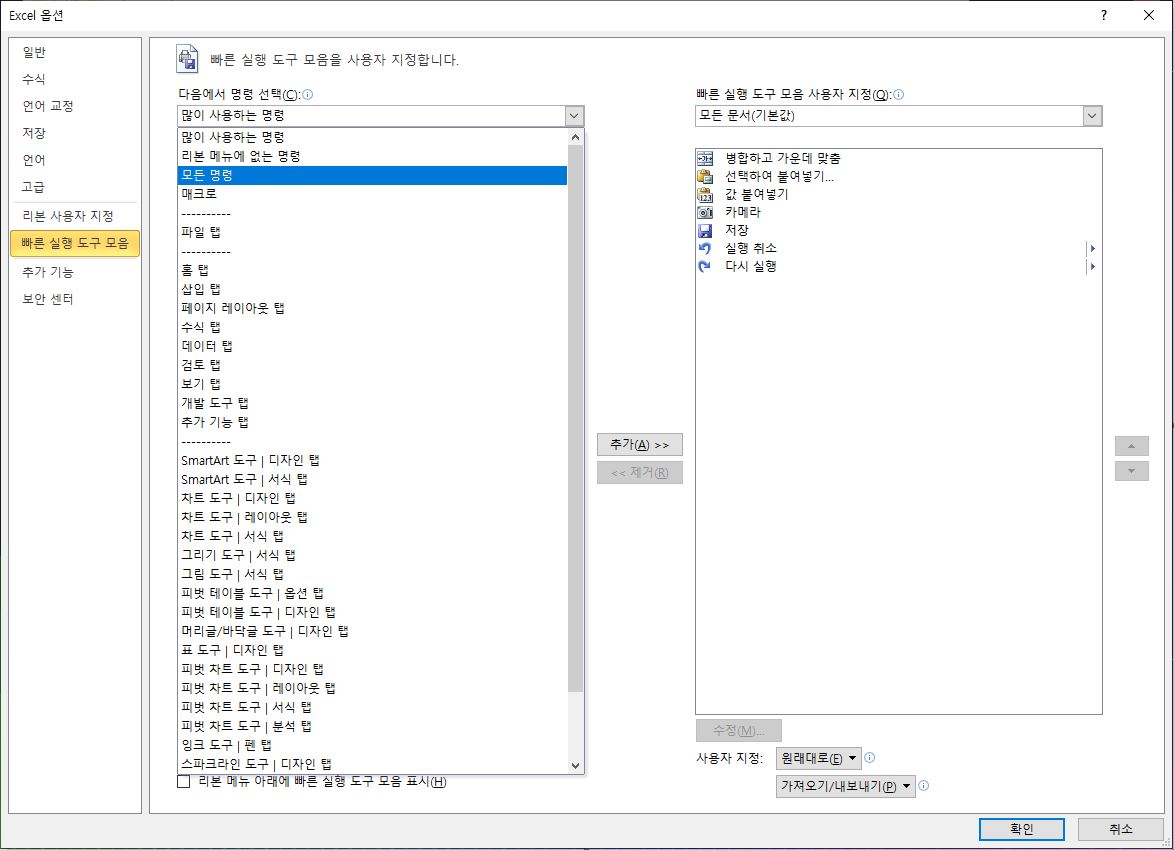Screen dimensions: 1174x850
Task: Select 그림 도구 | 서식 탭 option
Action: click(372, 574)
